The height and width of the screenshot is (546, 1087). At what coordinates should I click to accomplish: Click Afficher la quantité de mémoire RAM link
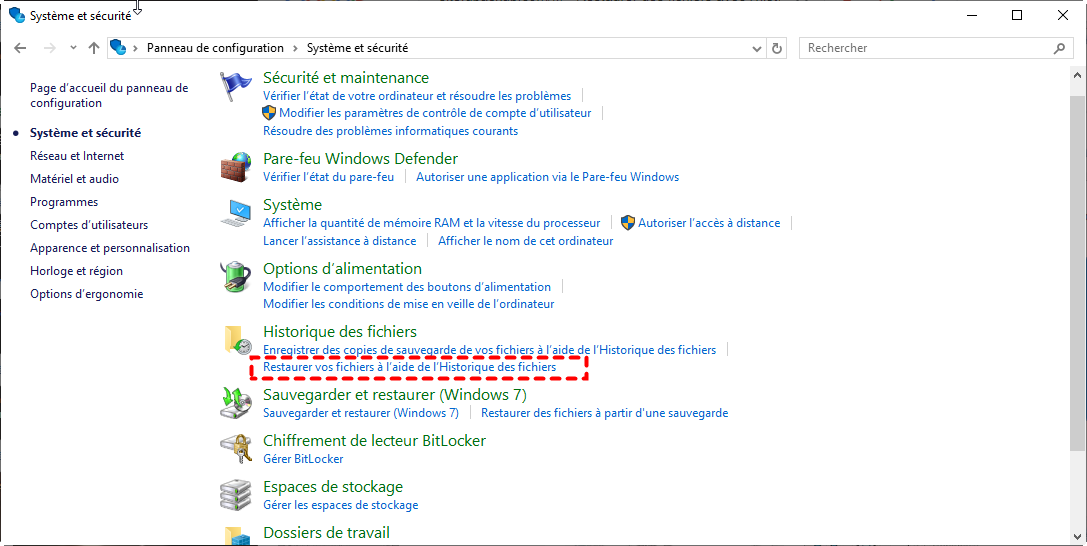(x=431, y=223)
